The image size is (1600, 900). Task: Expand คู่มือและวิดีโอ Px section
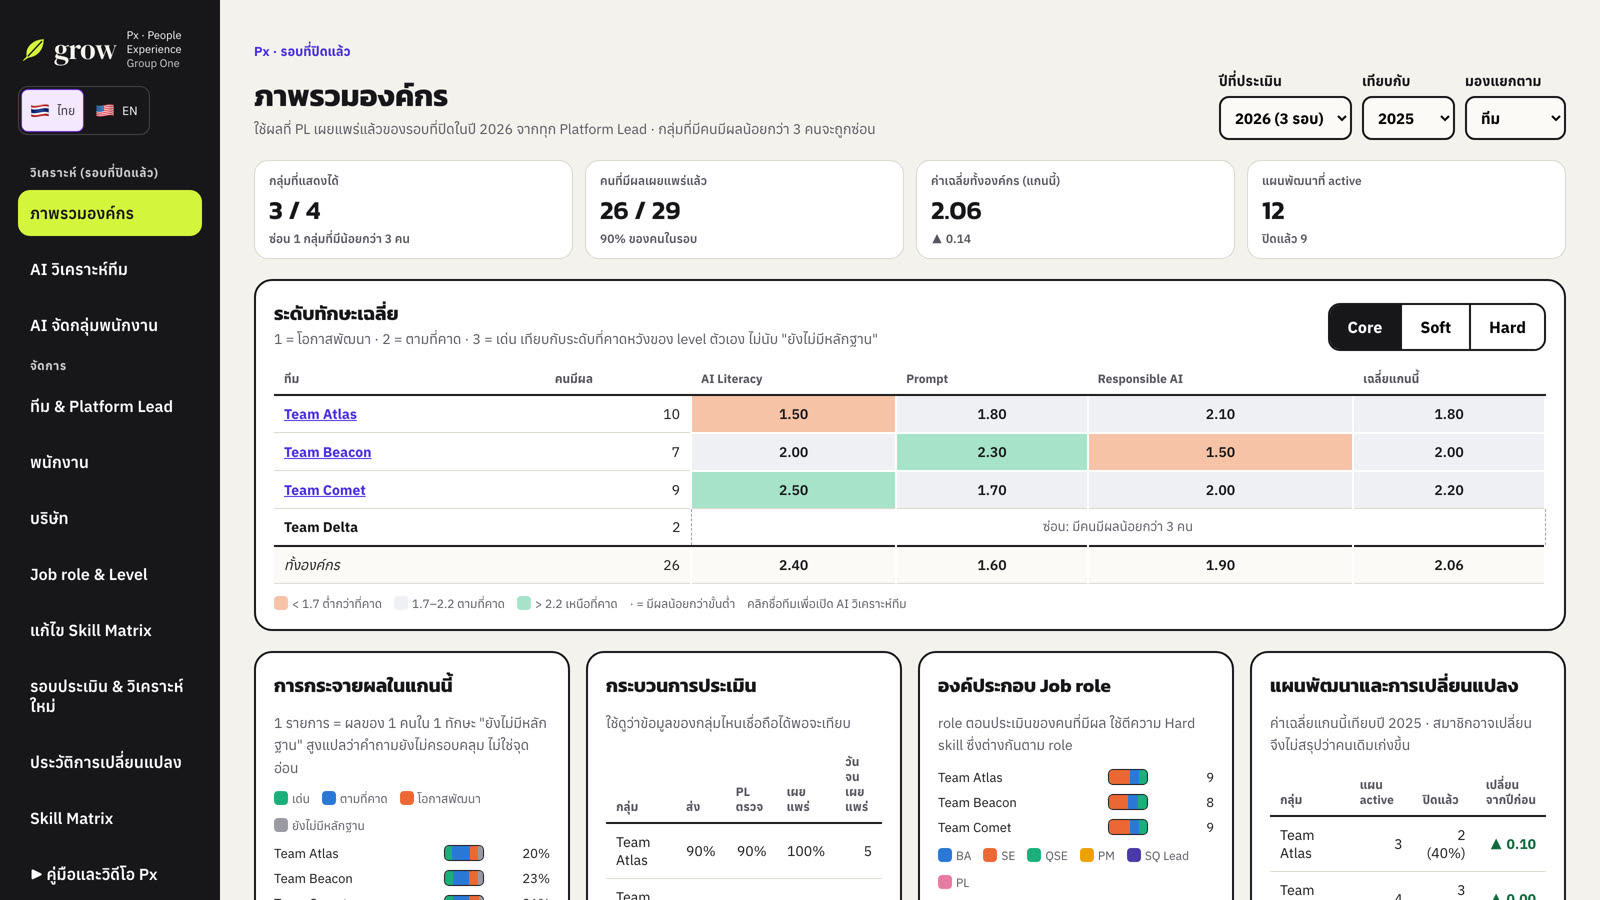110,874
